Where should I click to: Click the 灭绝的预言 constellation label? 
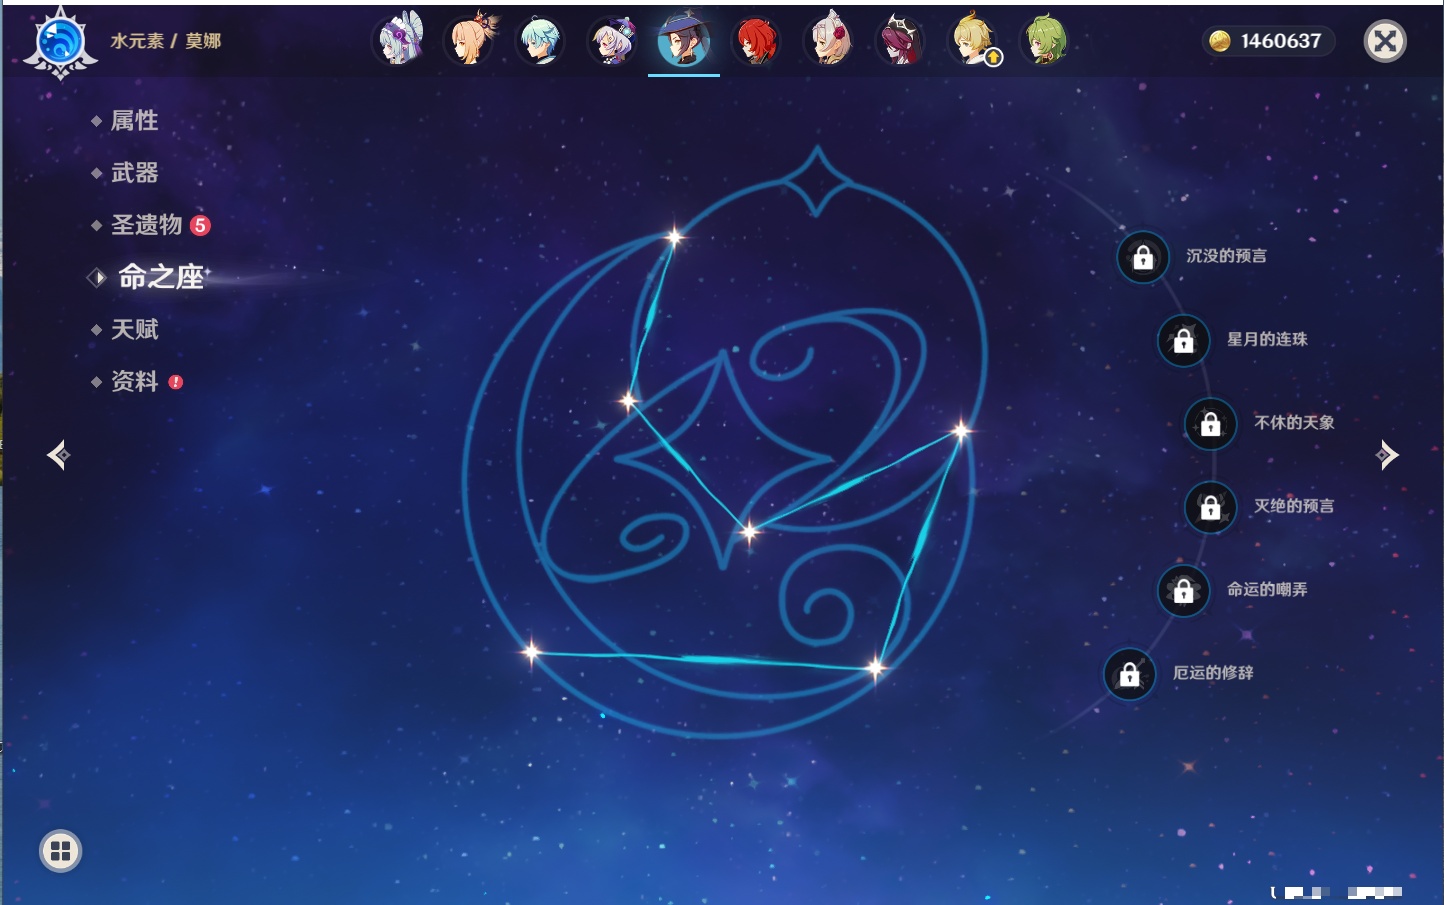1294,506
